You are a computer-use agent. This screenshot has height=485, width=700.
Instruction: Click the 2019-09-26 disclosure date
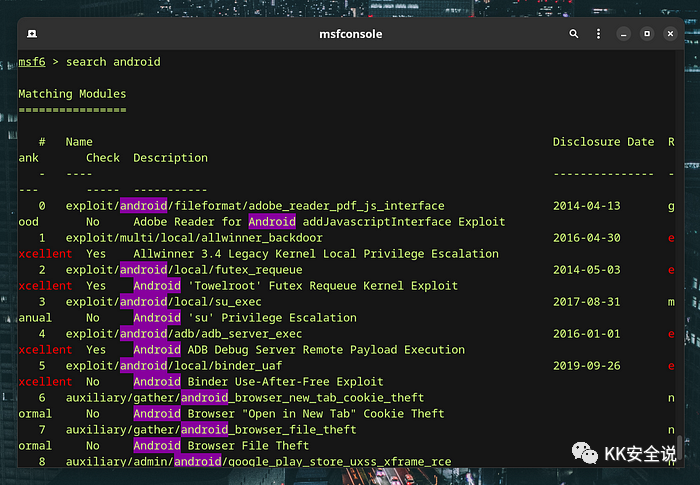click(587, 366)
